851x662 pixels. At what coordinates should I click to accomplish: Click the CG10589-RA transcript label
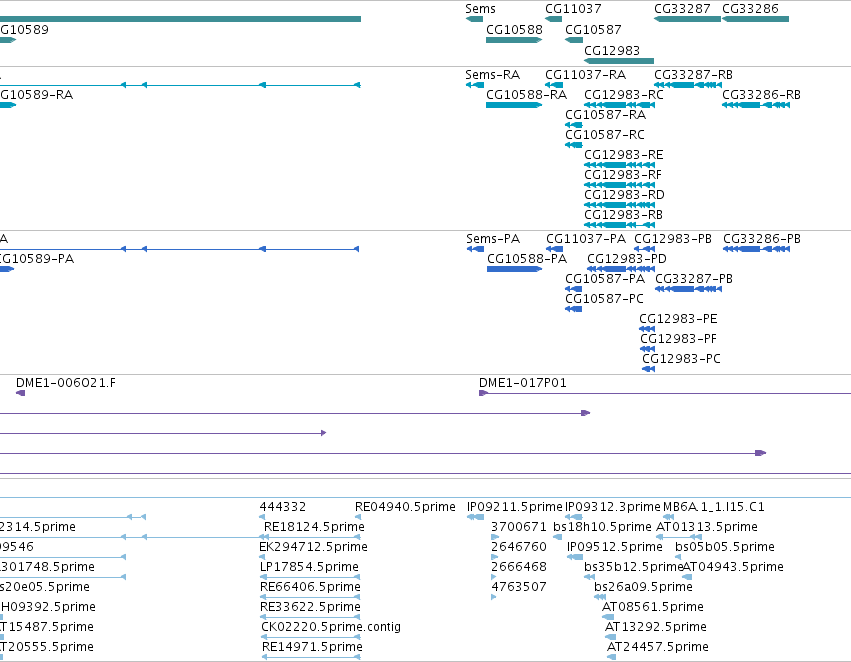(x=36, y=95)
